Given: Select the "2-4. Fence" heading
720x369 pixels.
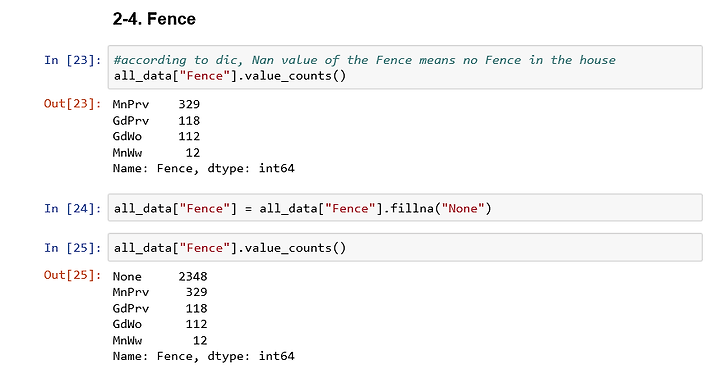Looking at the screenshot, I should point(154,19).
